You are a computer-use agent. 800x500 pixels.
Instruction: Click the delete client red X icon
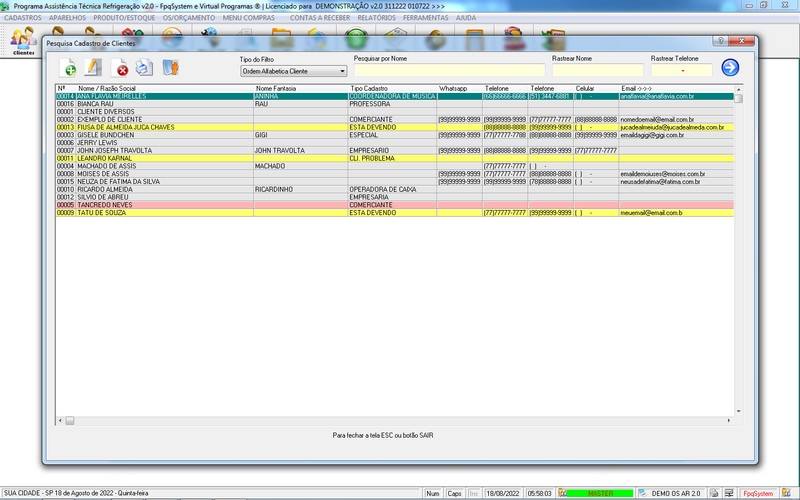click(x=120, y=68)
